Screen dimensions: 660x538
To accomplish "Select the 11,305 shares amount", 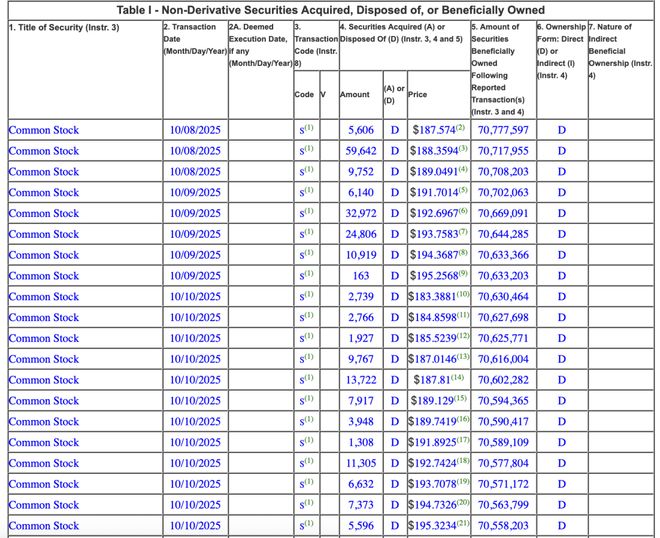I will click(361, 463).
